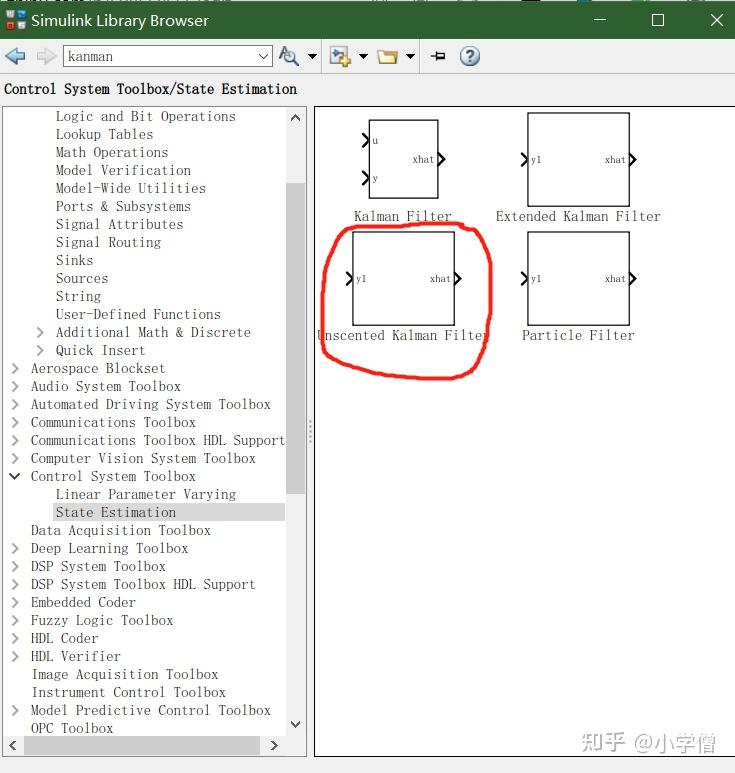The width and height of the screenshot is (735, 773).
Task: Click the forward navigation arrow
Action: click(x=46, y=56)
